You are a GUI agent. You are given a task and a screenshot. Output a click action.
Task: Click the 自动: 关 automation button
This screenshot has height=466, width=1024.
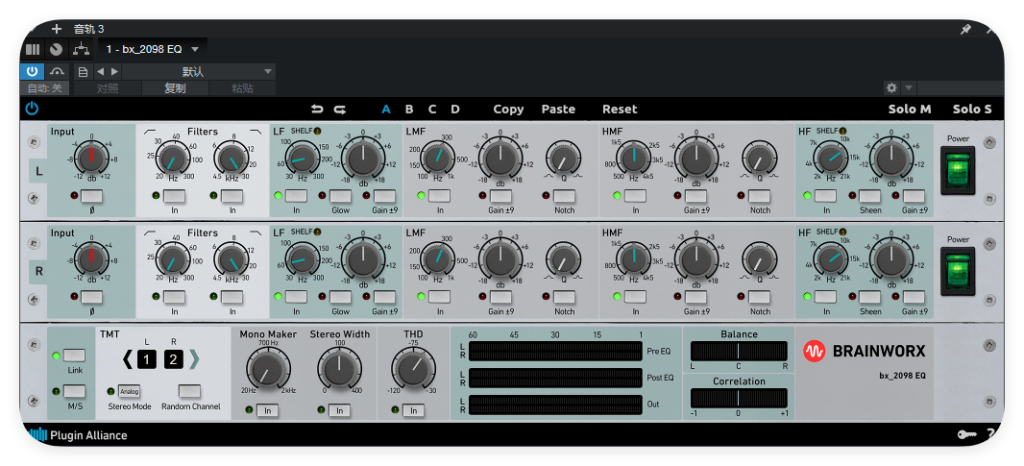pyautogui.click(x=45, y=88)
